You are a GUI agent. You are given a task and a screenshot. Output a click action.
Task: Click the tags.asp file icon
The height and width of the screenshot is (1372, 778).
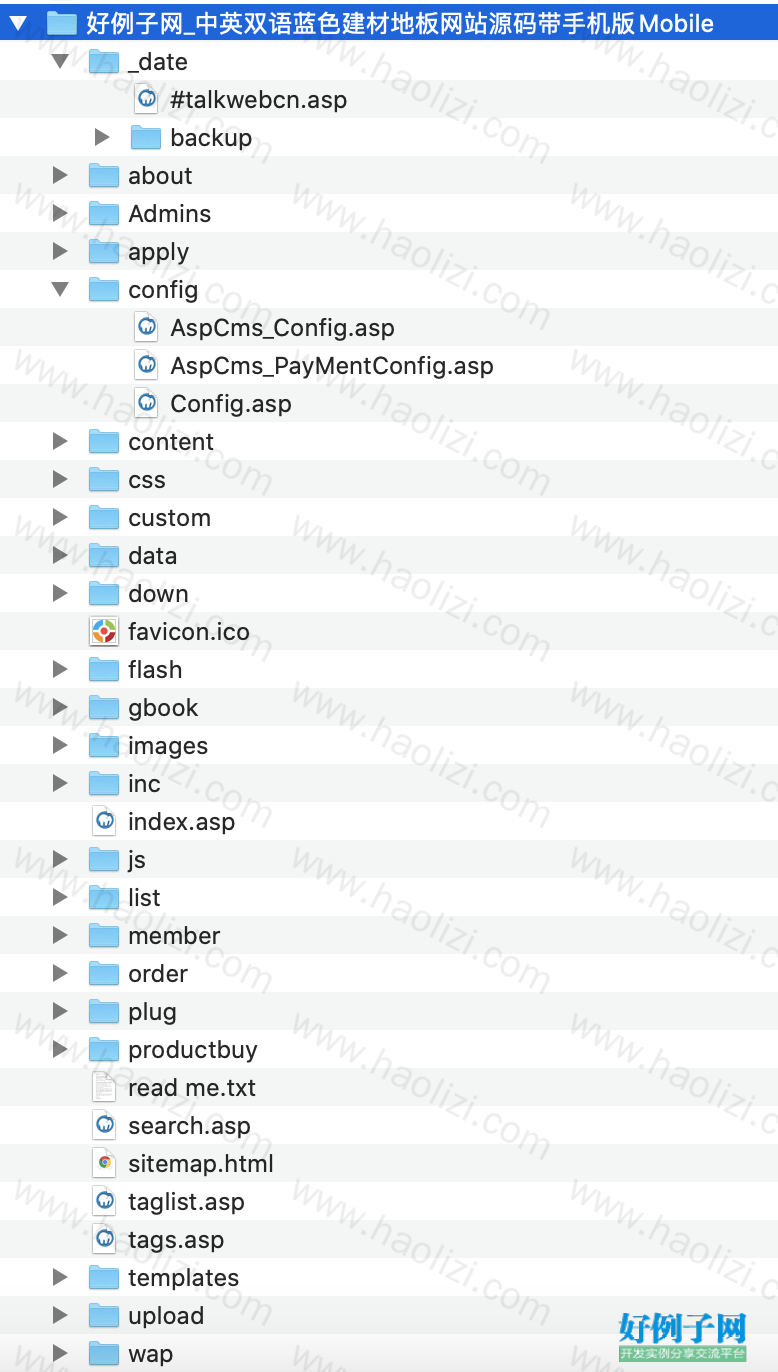(104, 1239)
